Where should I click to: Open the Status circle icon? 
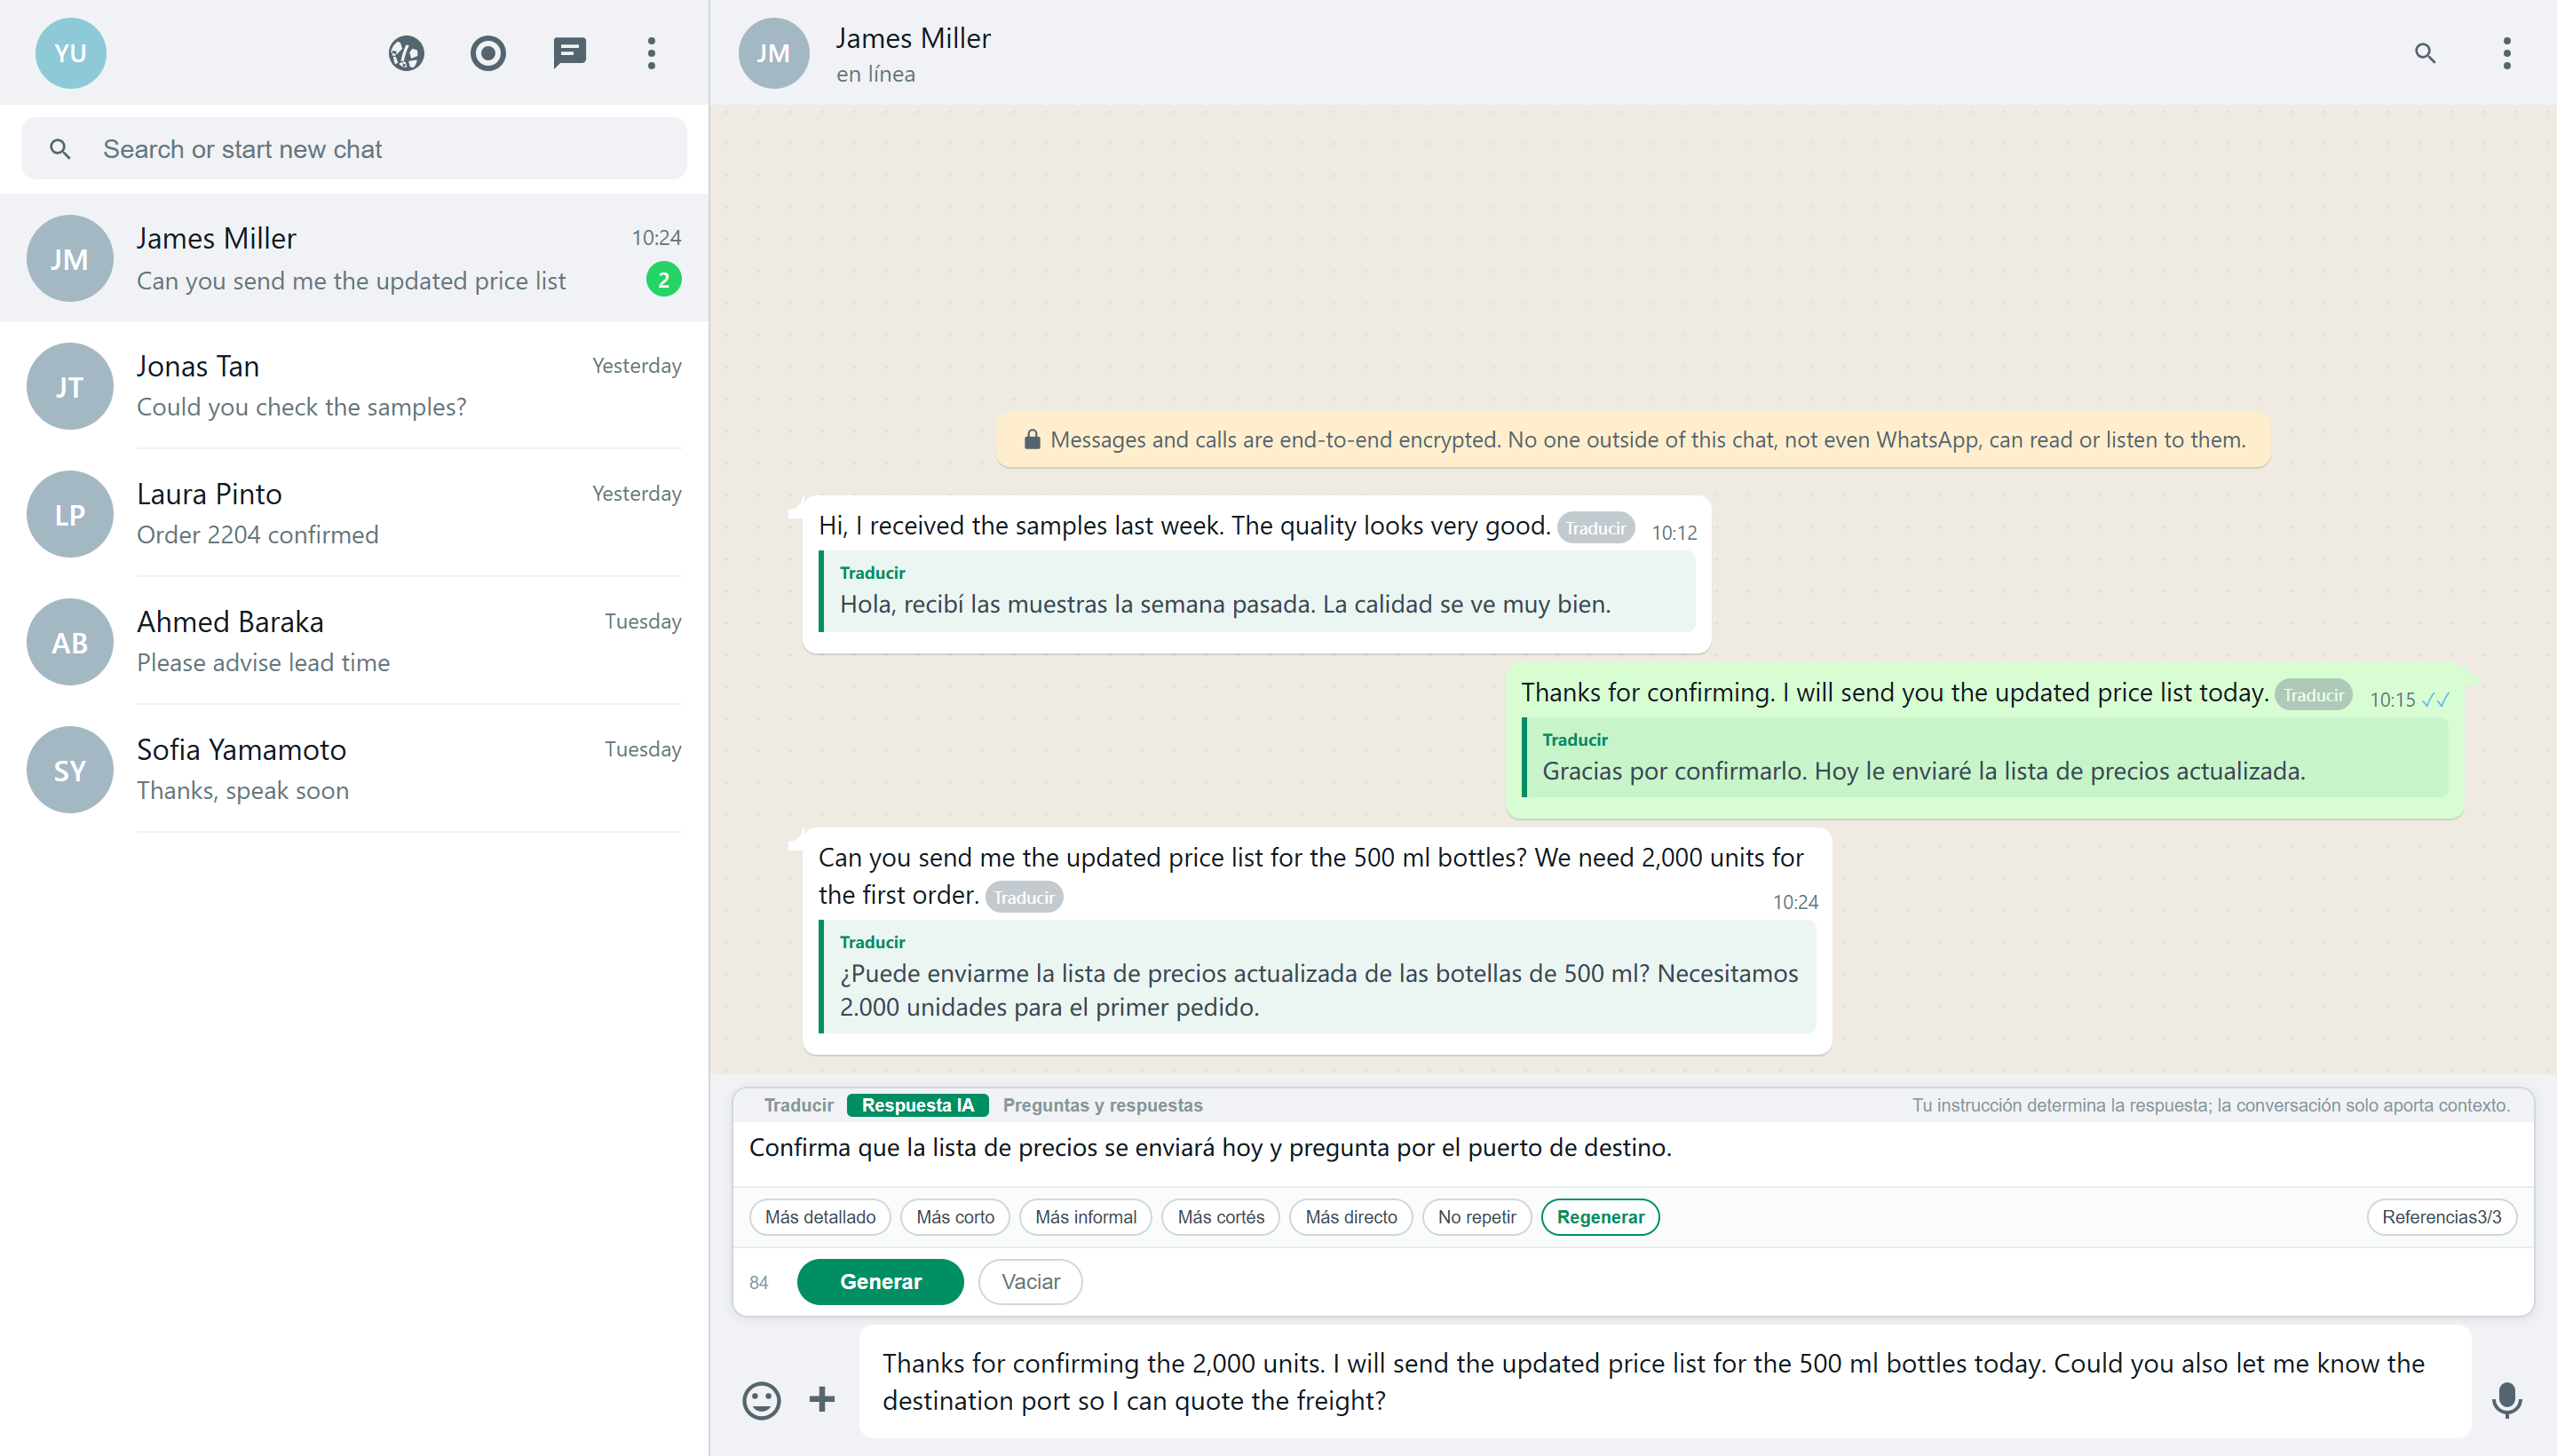click(488, 53)
